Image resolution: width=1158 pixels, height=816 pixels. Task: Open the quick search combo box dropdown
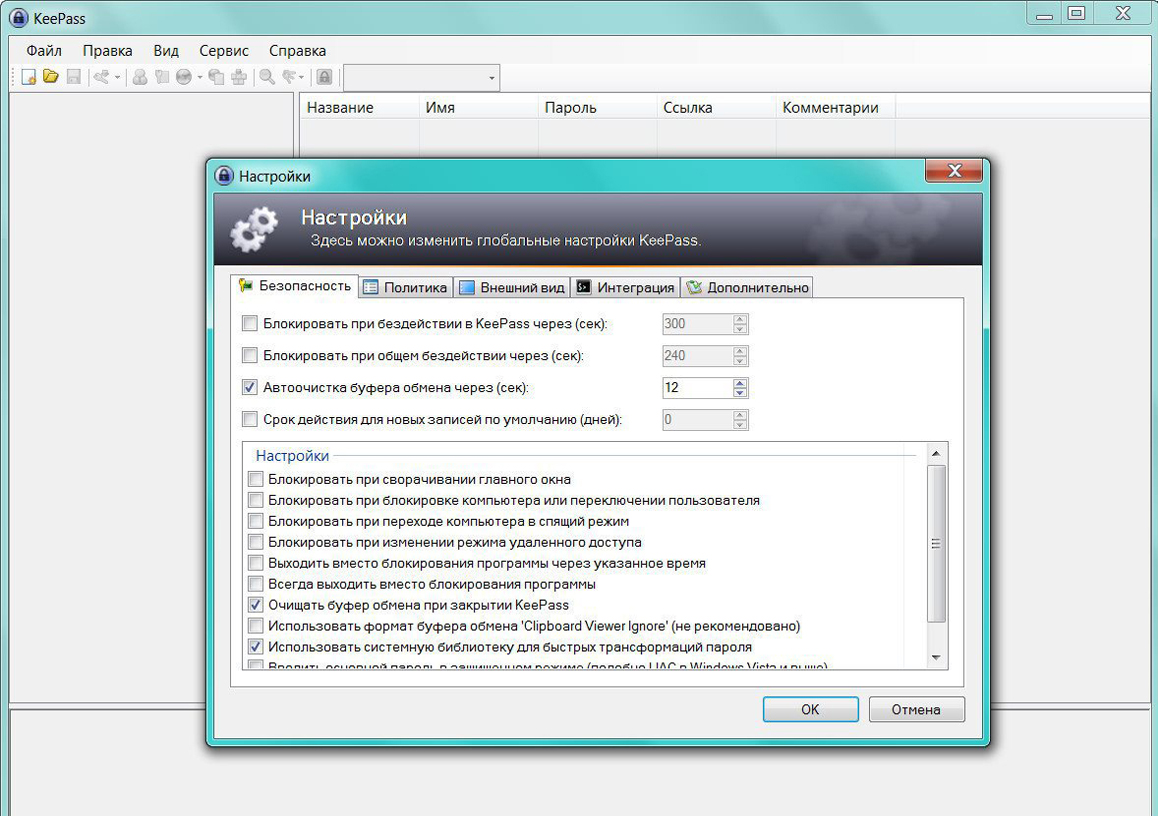[x=491, y=77]
